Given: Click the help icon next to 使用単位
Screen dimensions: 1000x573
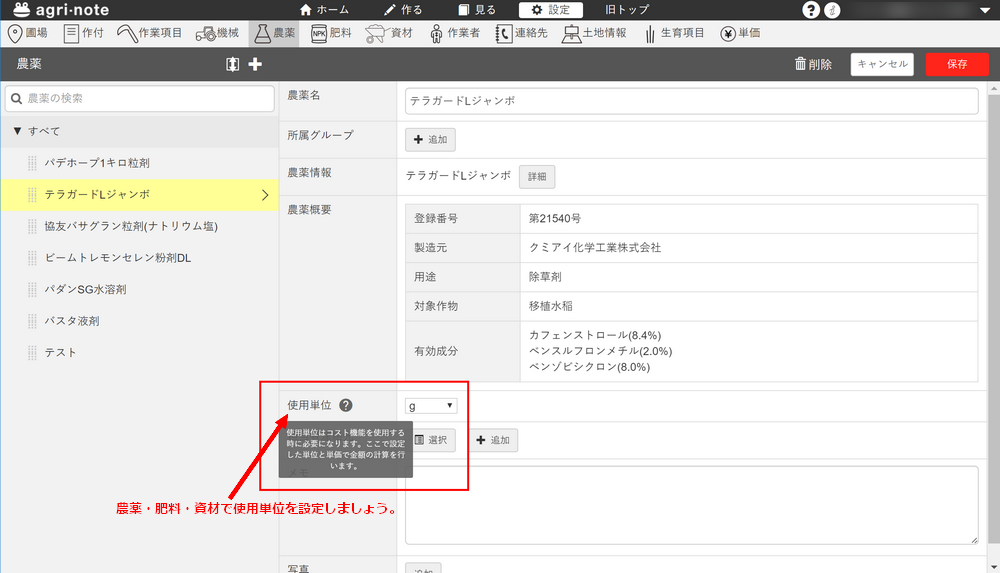Looking at the screenshot, I should tap(346, 405).
